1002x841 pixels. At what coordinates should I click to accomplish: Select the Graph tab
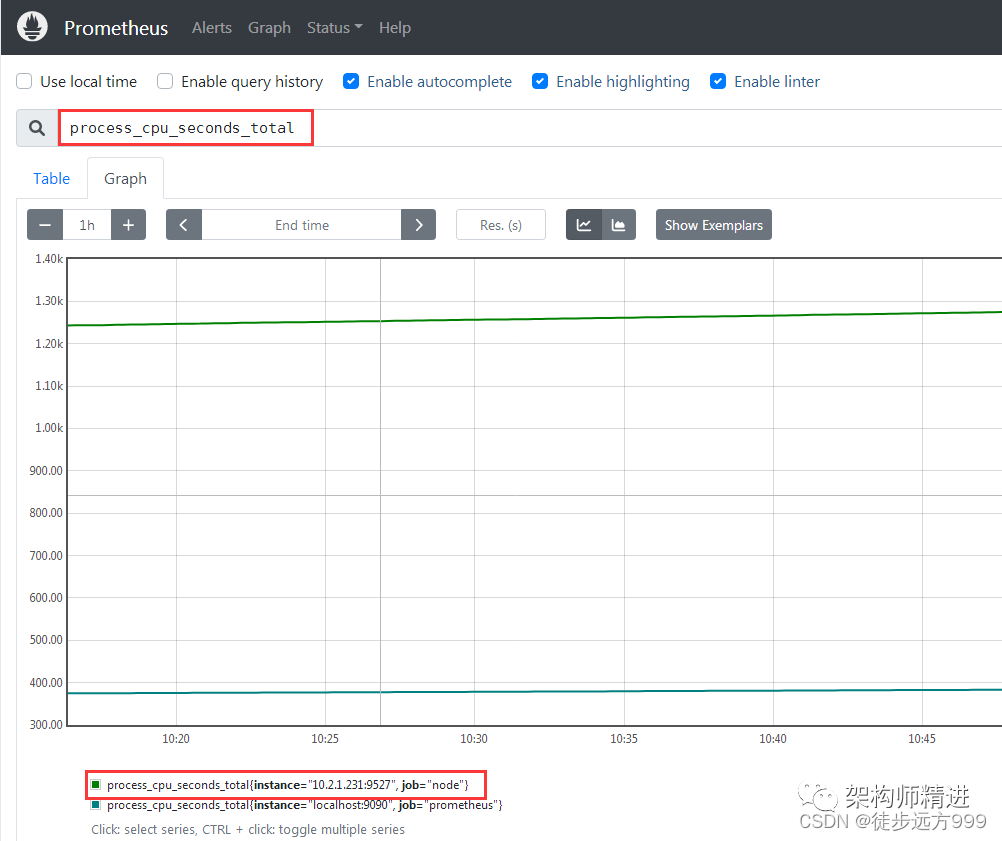pyautogui.click(x=125, y=178)
